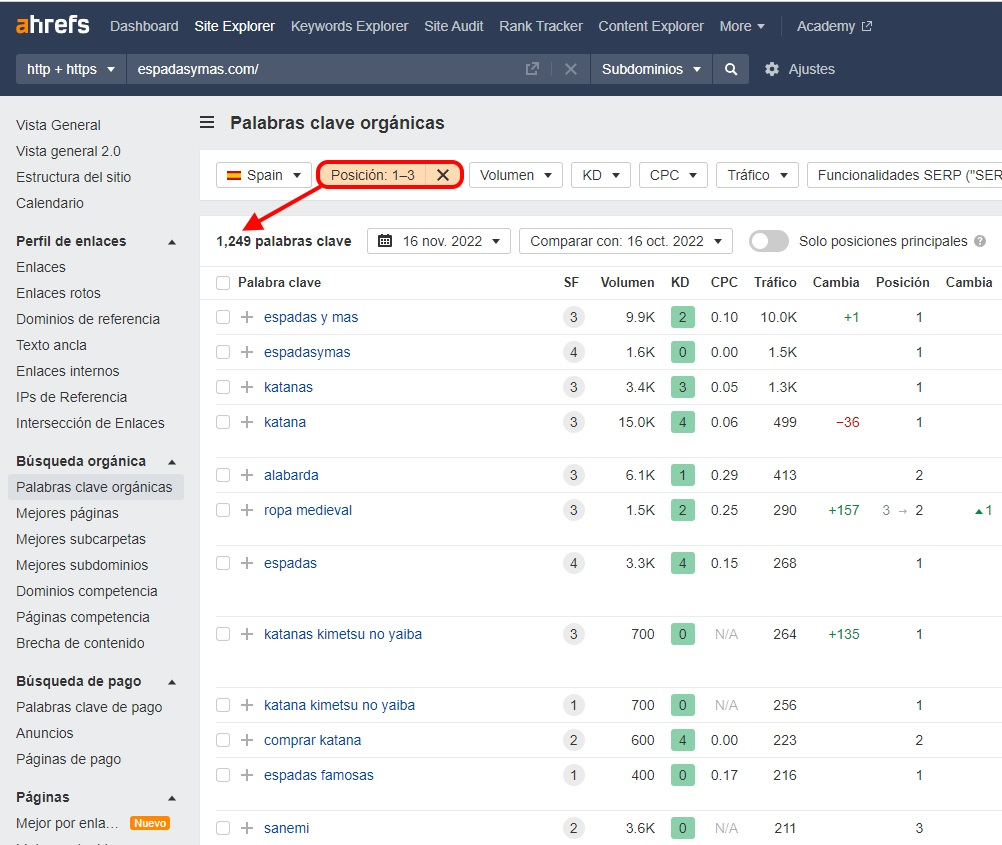Remove the Posición 1–3 filter
The image size is (1002, 845).
443,175
